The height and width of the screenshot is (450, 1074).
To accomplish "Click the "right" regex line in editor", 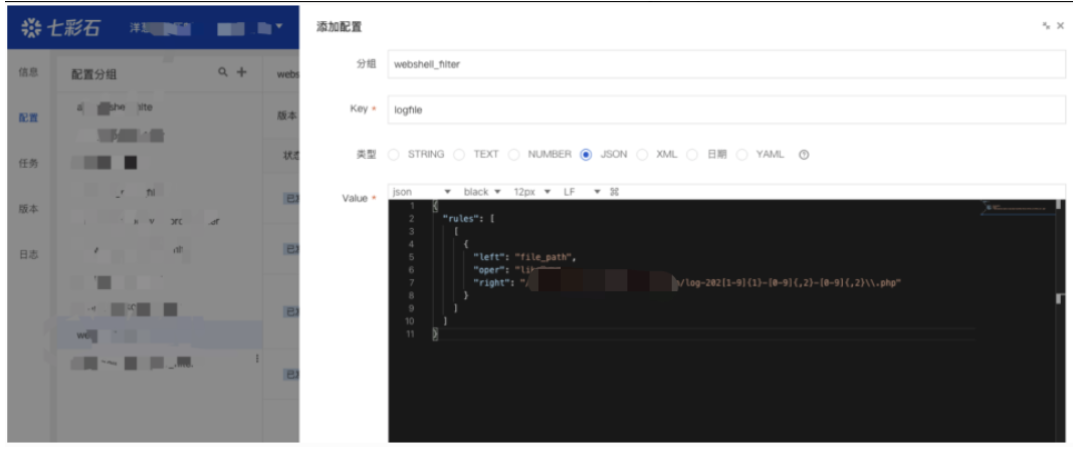I will pos(686,282).
